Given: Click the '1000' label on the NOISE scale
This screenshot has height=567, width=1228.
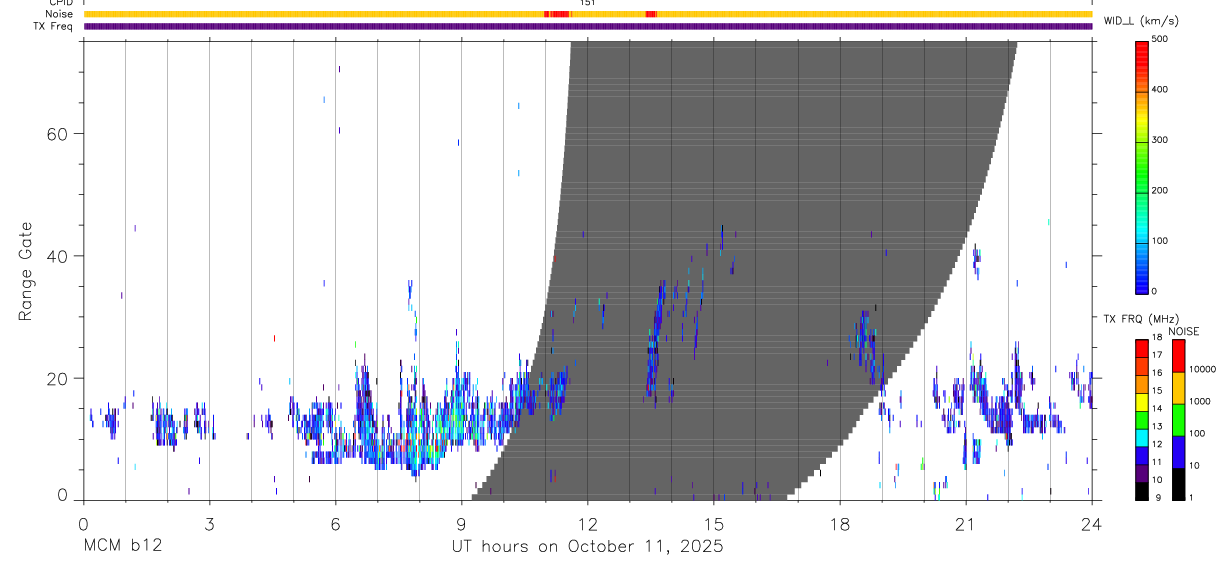Looking at the screenshot, I should [x=1201, y=401].
